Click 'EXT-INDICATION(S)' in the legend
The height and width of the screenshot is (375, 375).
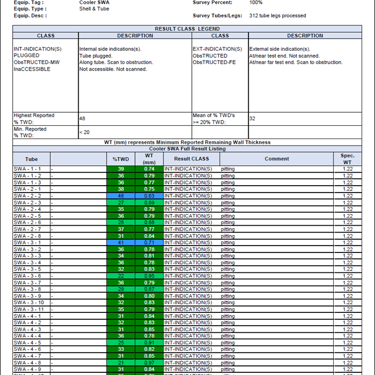217,49
